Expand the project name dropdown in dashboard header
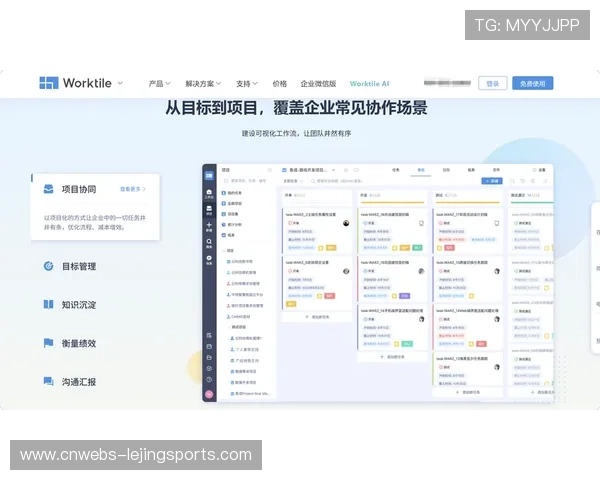600x480 pixels. pyautogui.click(x=333, y=170)
